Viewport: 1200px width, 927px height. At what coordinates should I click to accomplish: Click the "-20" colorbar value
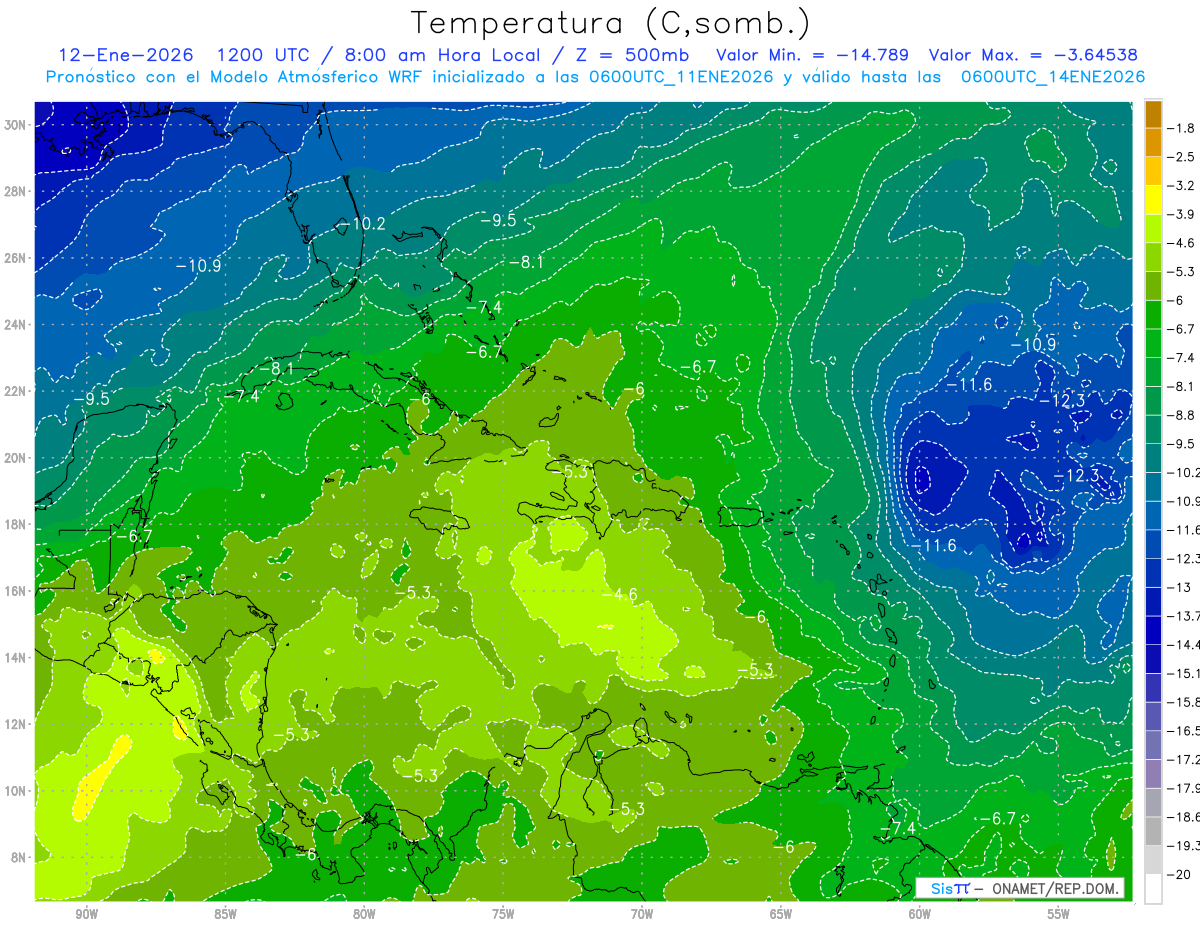pyautogui.click(x=1178, y=874)
